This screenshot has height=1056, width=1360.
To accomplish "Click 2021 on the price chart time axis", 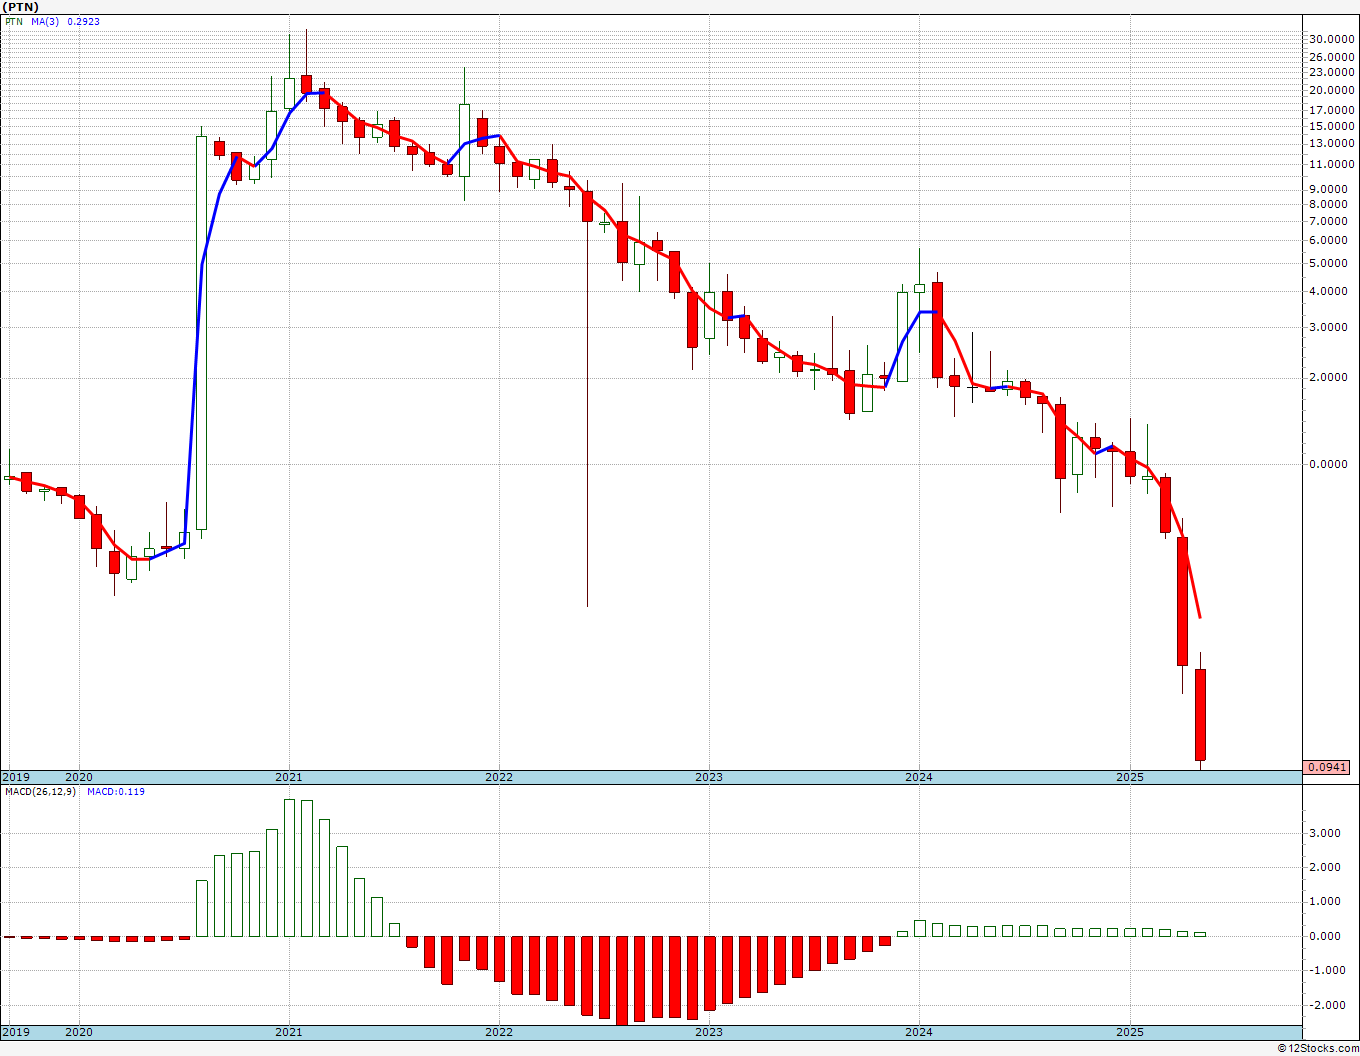I will point(288,777).
